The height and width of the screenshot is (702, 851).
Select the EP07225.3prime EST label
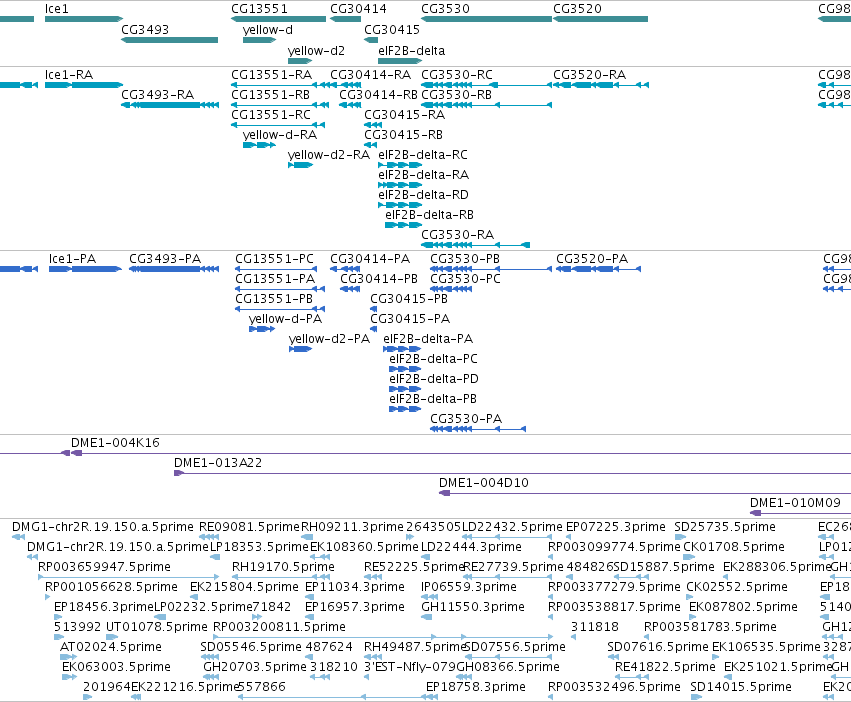pyautogui.click(x=615, y=527)
